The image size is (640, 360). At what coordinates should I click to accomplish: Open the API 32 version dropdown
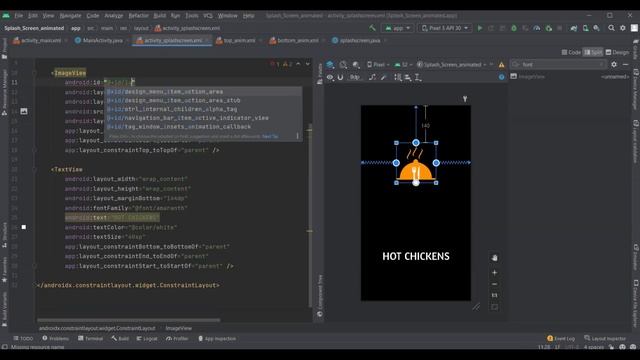pyautogui.click(x=404, y=64)
